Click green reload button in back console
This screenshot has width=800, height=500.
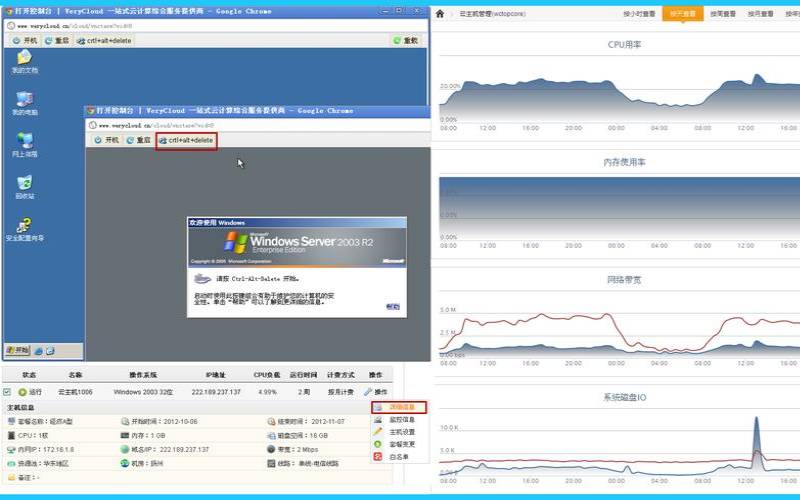[x=406, y=40]
